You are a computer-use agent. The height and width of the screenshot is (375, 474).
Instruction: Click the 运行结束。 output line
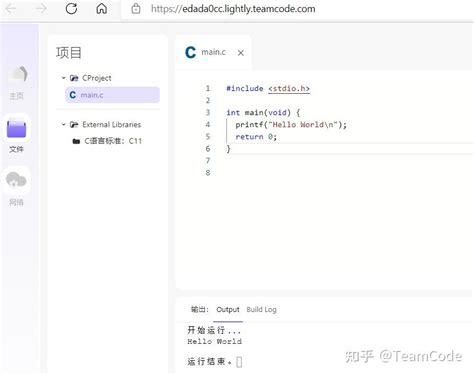click(209, 361)
